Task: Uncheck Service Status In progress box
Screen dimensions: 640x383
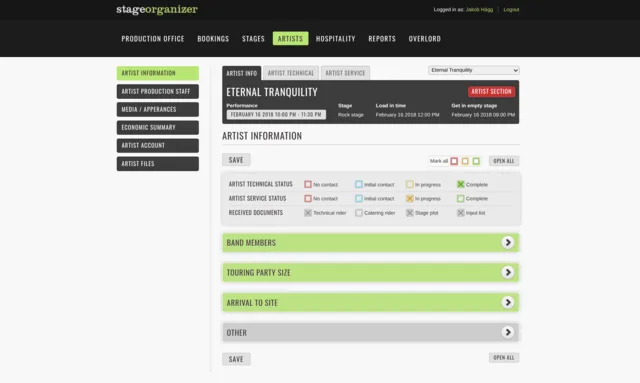Action: click(x=409, y=198)
